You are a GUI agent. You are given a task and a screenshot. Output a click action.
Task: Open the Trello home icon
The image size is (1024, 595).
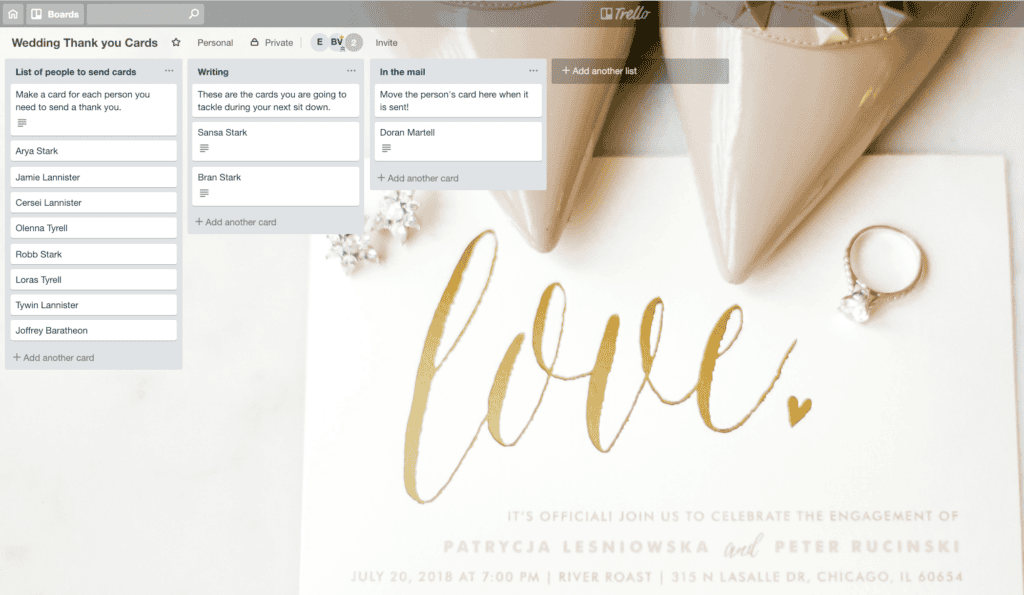[12, 14]
